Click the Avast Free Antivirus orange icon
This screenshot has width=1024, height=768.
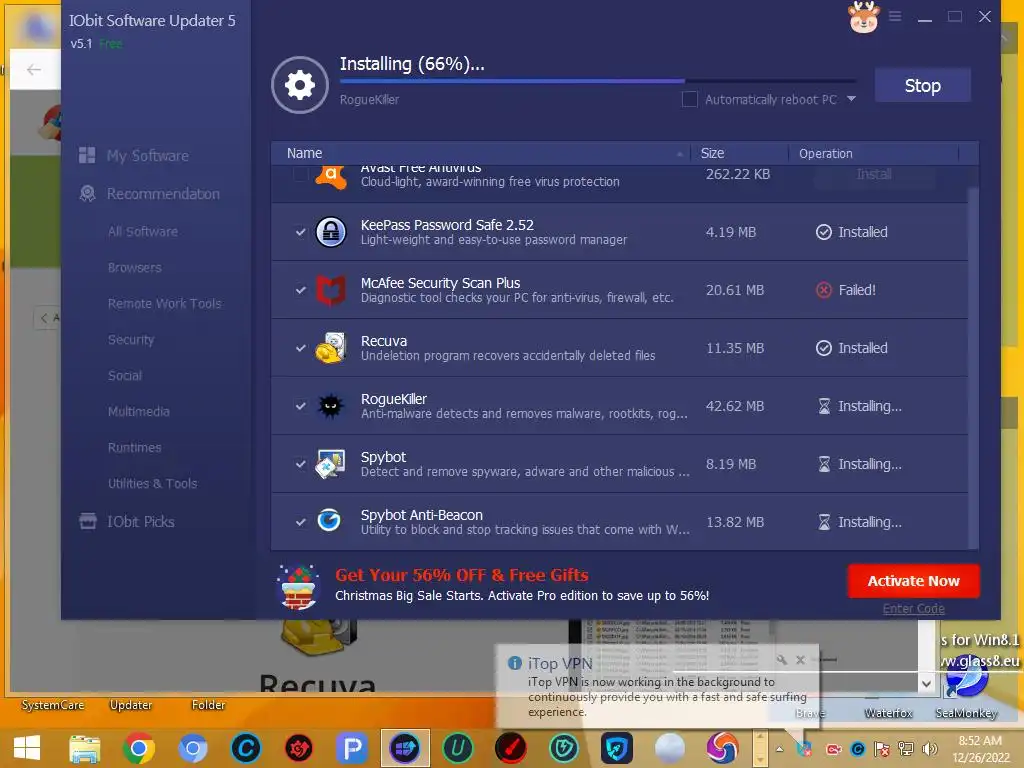[330, 176]
